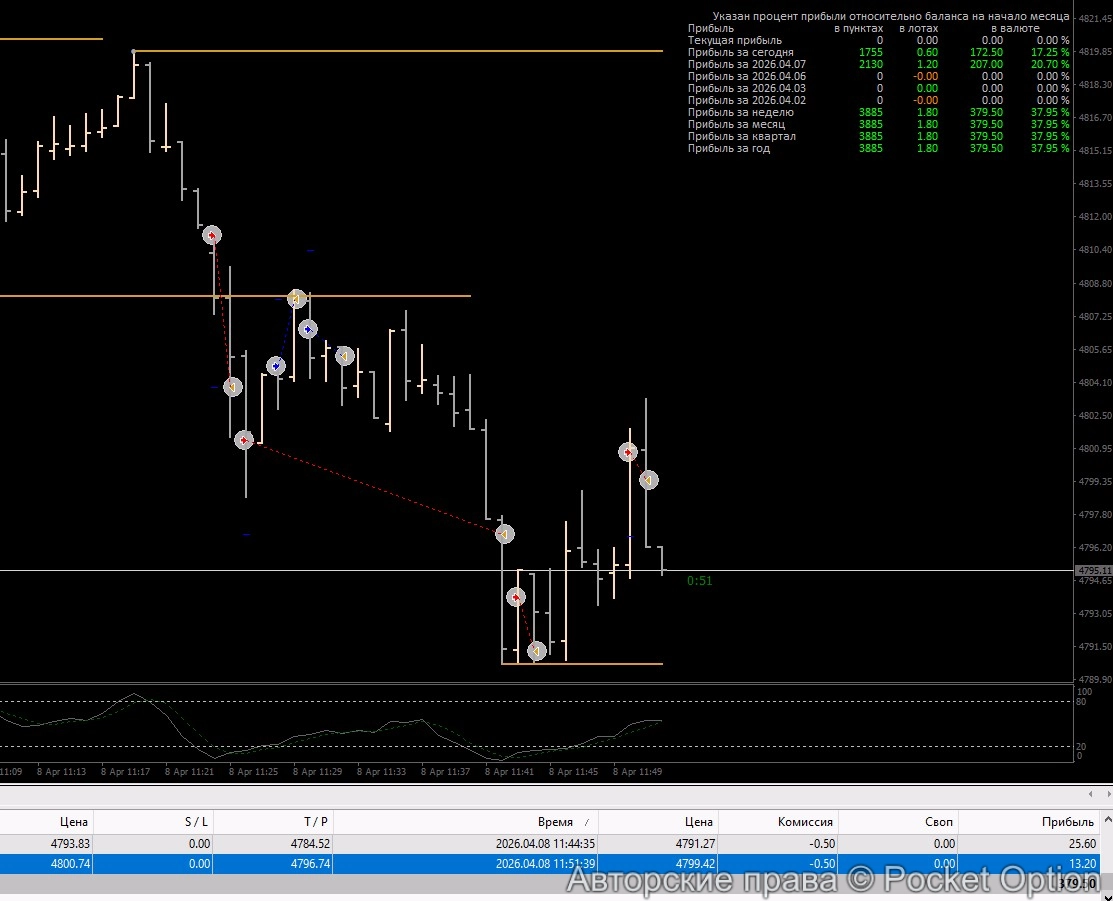The image size is (1113, 901).
Task: Select the yellow exit marker at the chart low
Action: tap(537, 652)
